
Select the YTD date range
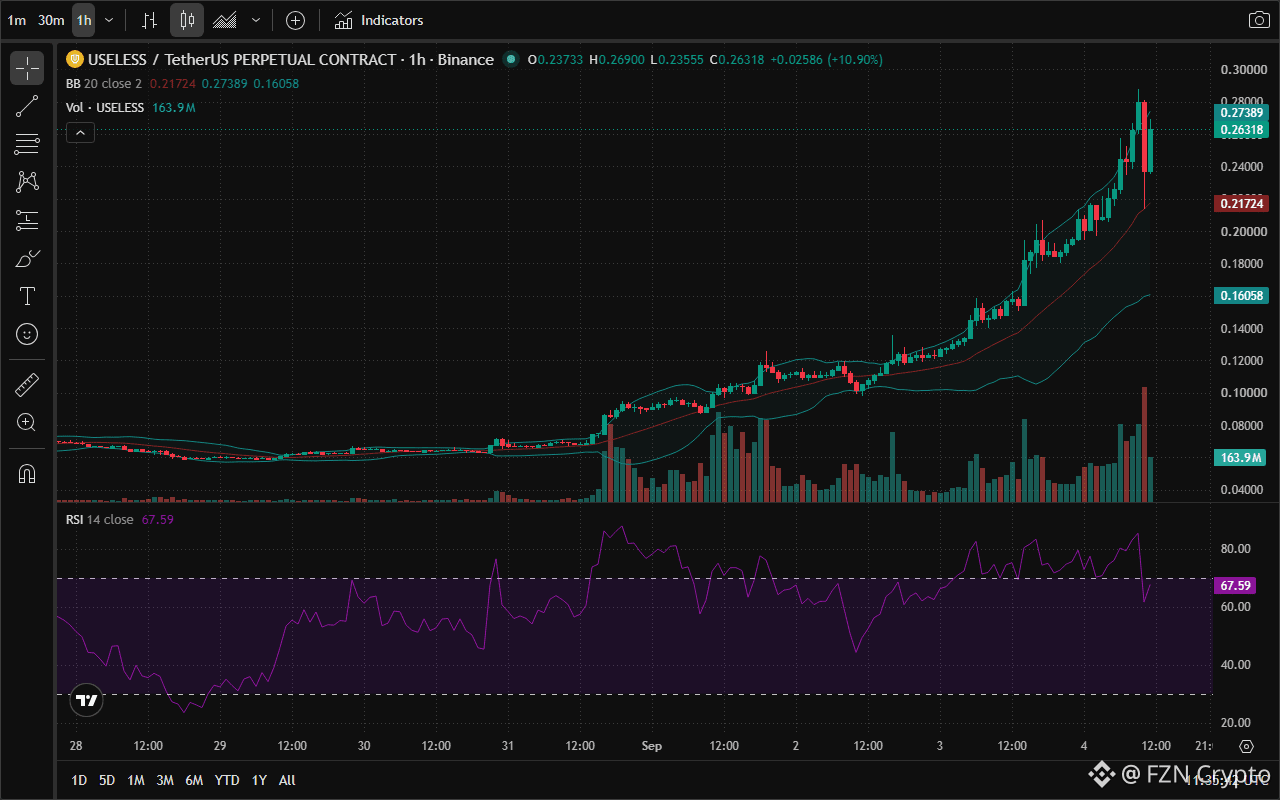click(x=227, y=780)
